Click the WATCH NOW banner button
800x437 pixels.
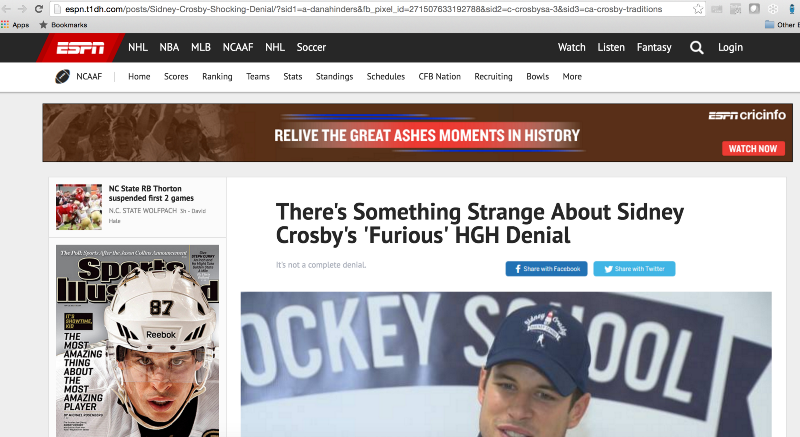click(753, 148)
